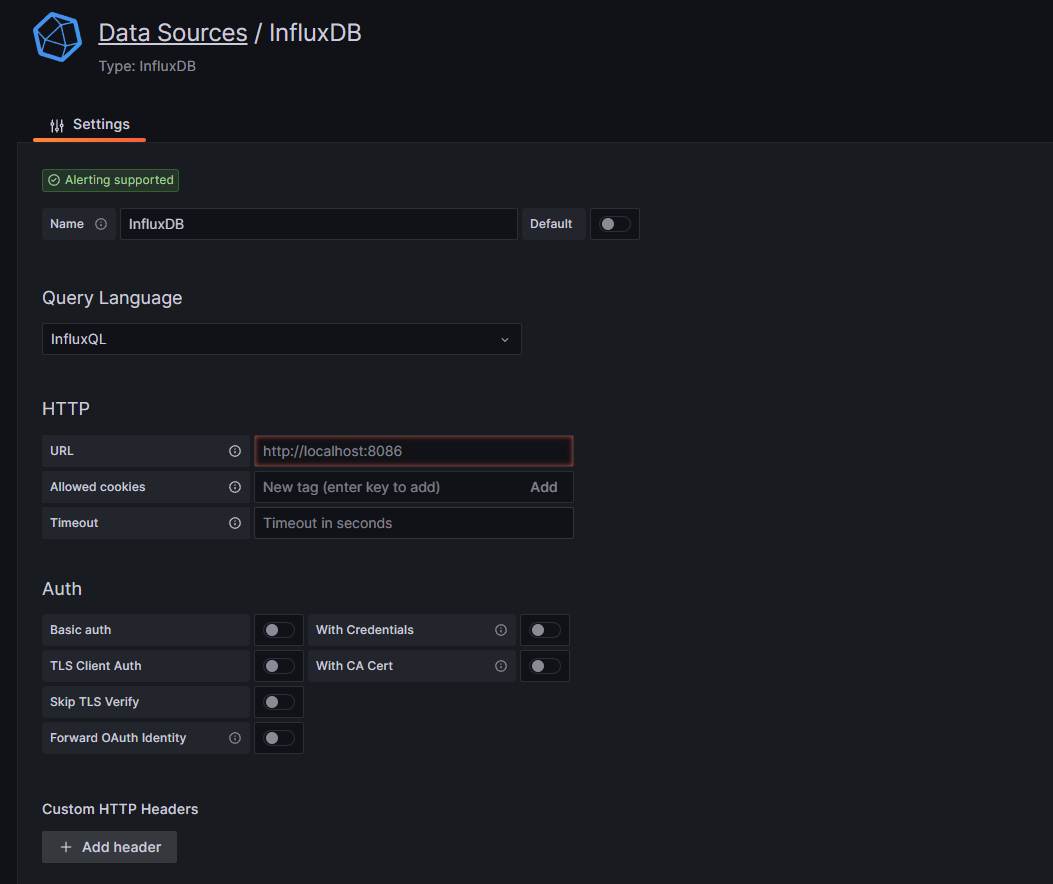1053x884 pixels.
Task: Open the Query Language dropdown
Action: (281, 339)
